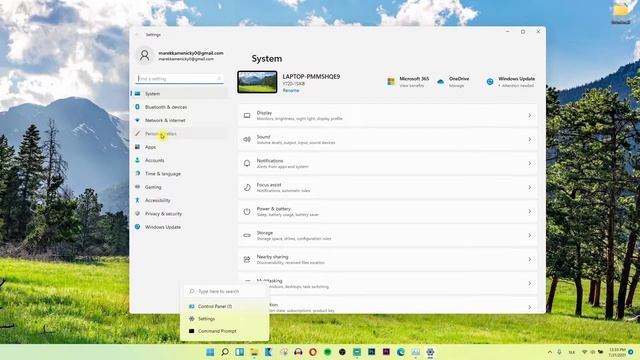Click the Sound speaker icon
640x360 pixels.
[x=247, y=140]
